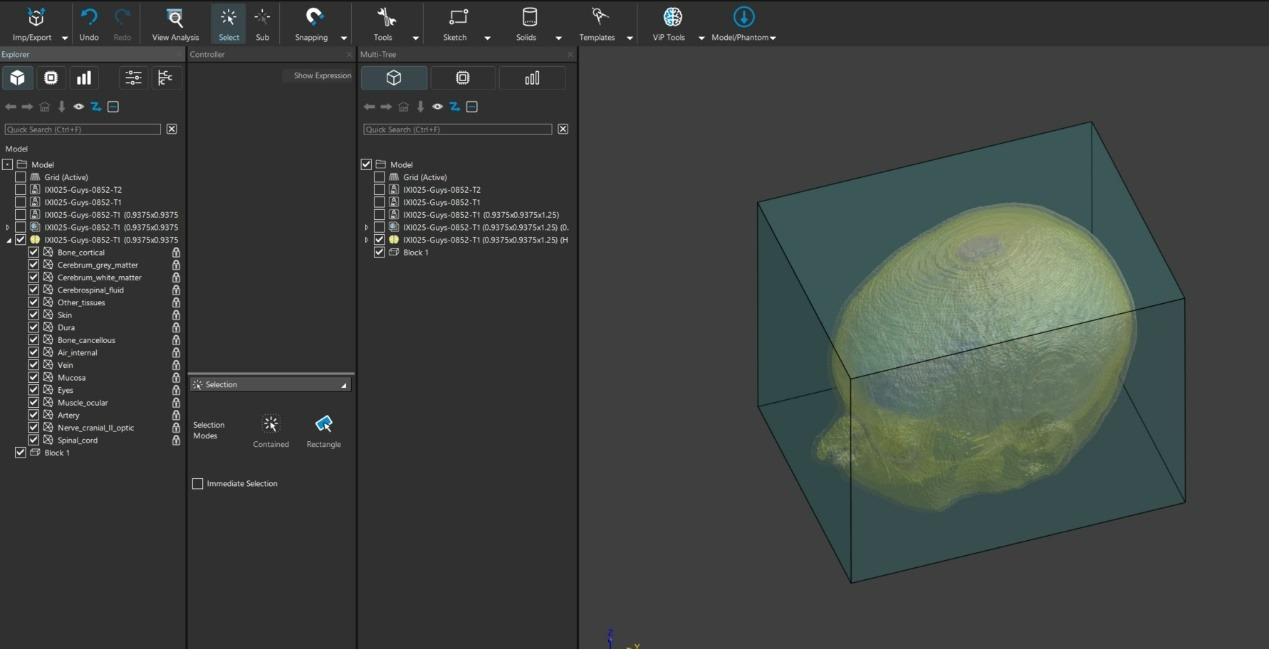This screenshot has width=1269, height=649.
Task: Uncheck Skin tissue in Explorer
Action: (x=33, y=315)
